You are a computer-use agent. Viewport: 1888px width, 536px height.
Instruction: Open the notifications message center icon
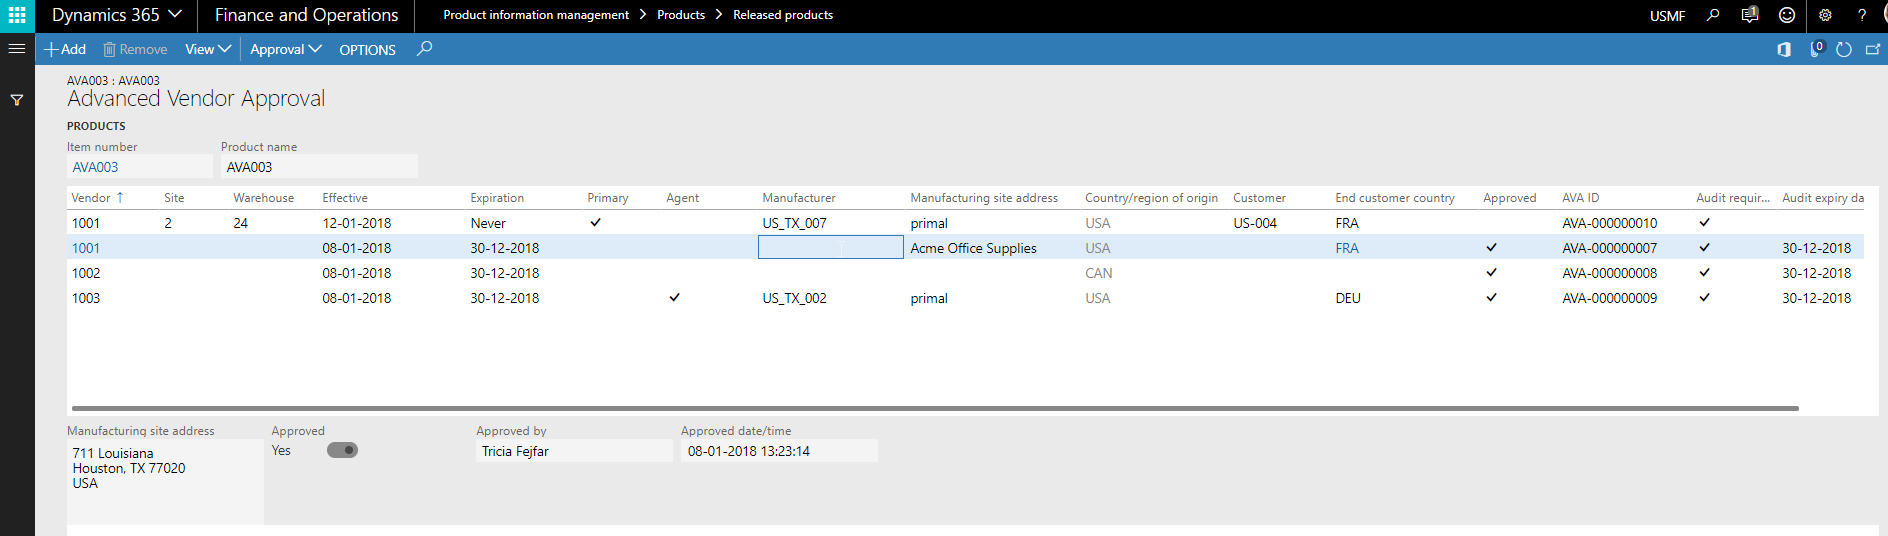[1750, 15]
